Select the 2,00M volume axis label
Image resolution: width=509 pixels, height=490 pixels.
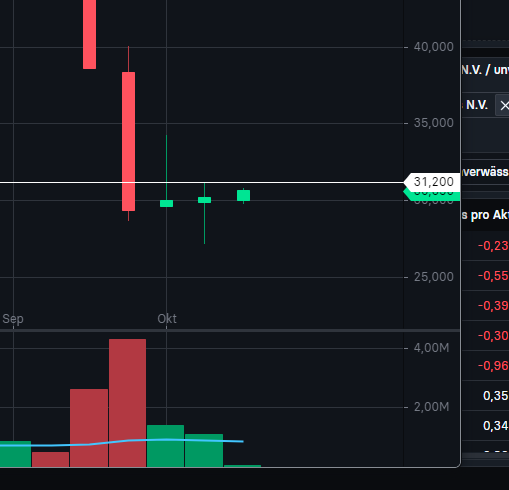[x=431, y=407]
